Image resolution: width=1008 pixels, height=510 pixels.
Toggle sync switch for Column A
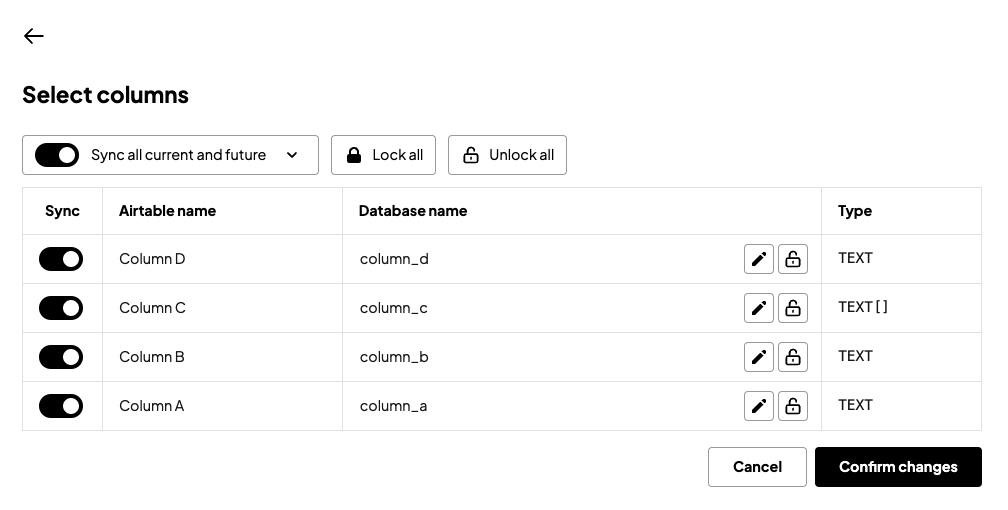click(61, 406)
